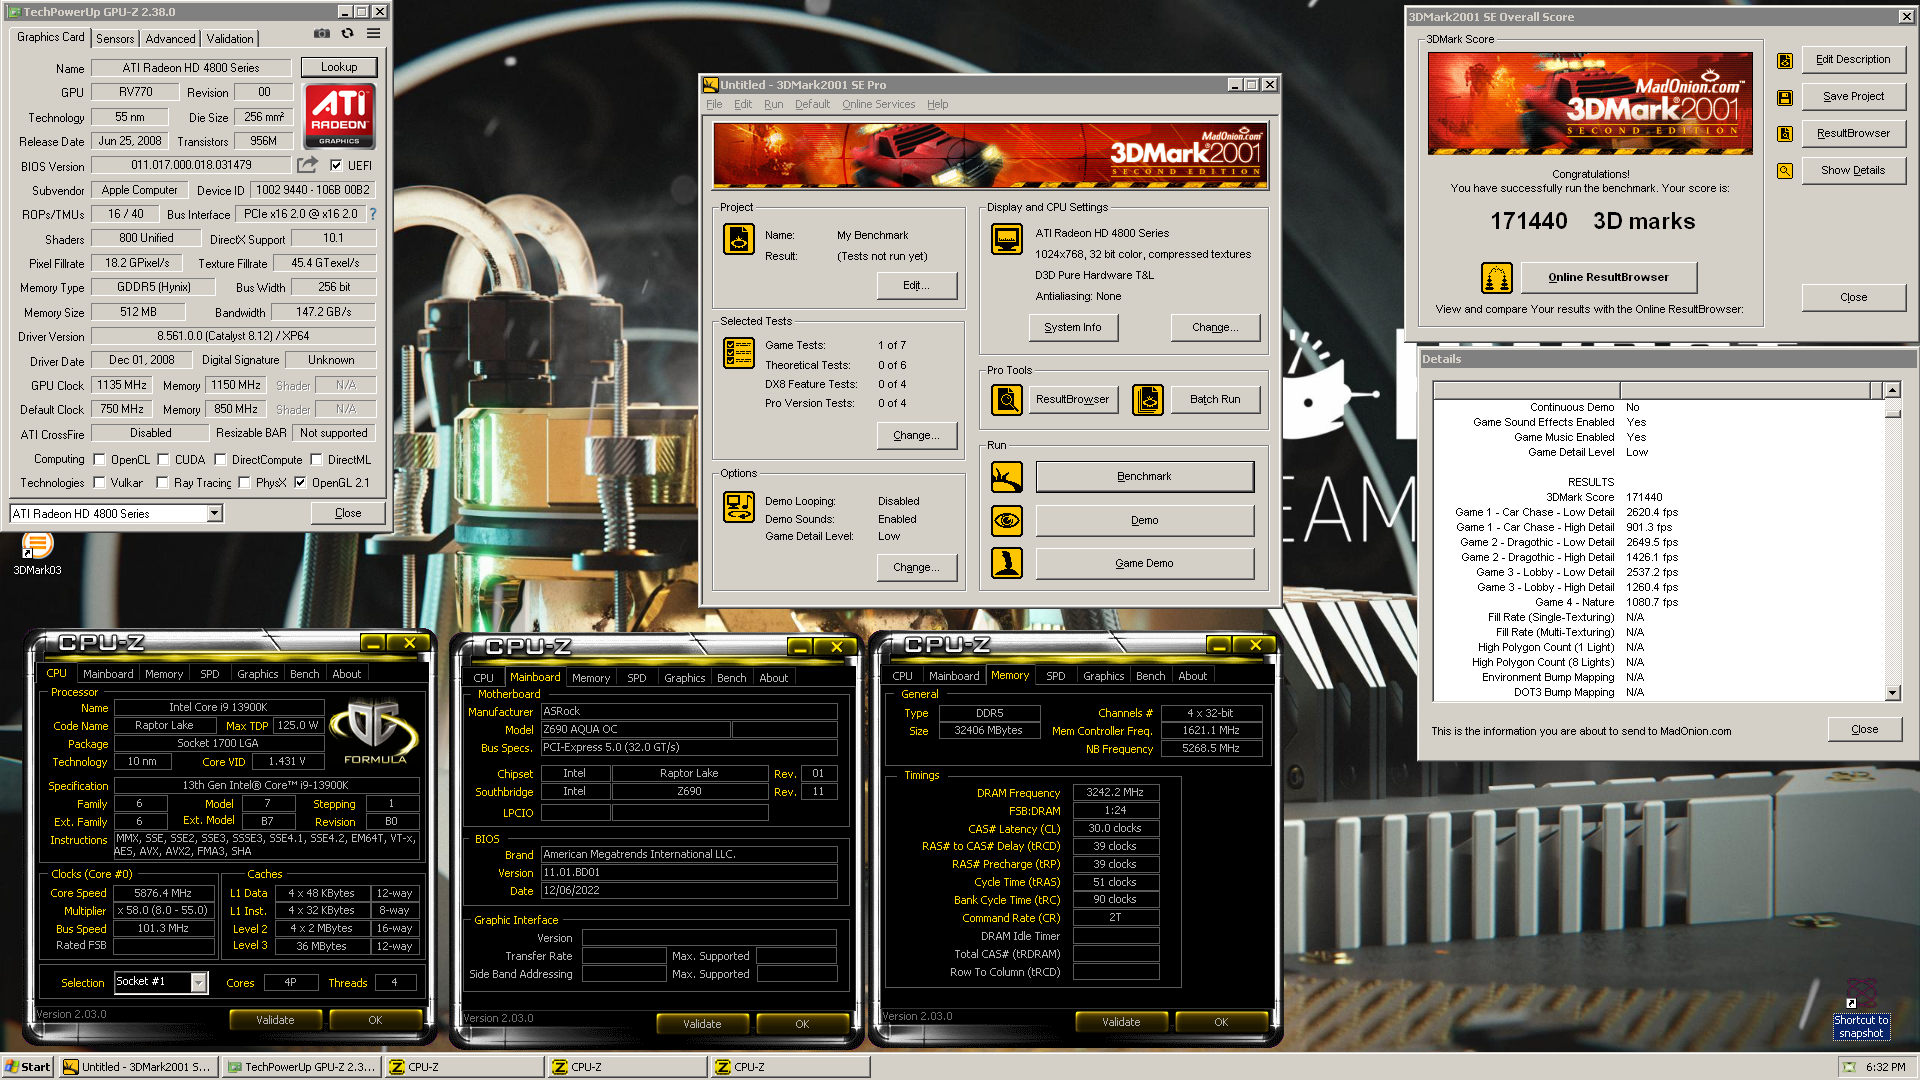Click the Edit Description icon in Overall Score
The width and height of the screenshot is (1920, 1080).
(x=1785, y=61)
